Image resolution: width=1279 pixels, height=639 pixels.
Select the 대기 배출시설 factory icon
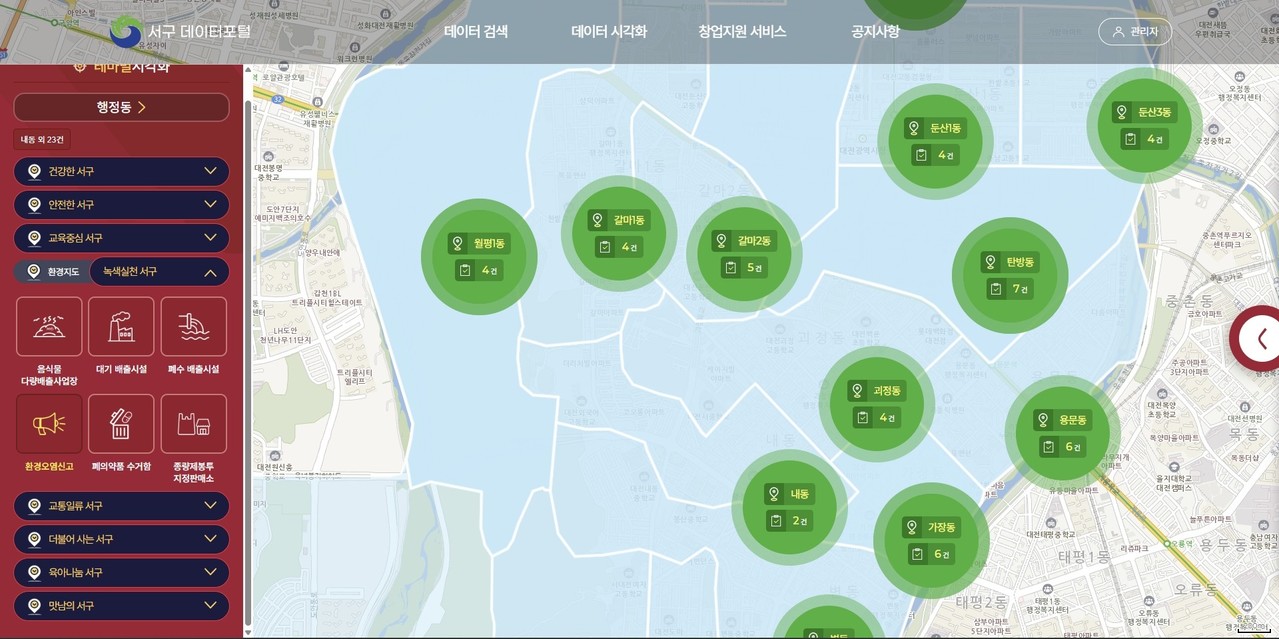click(121, 327)
